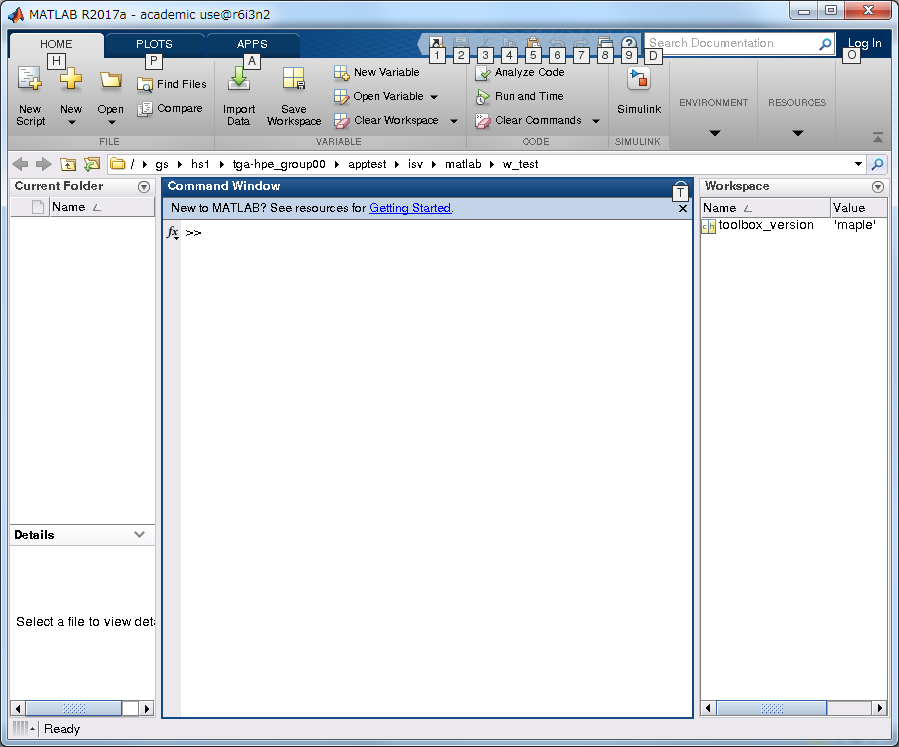899x747 pixels.
Task: Switch to the APPS tab
Action: click(252, 44)
